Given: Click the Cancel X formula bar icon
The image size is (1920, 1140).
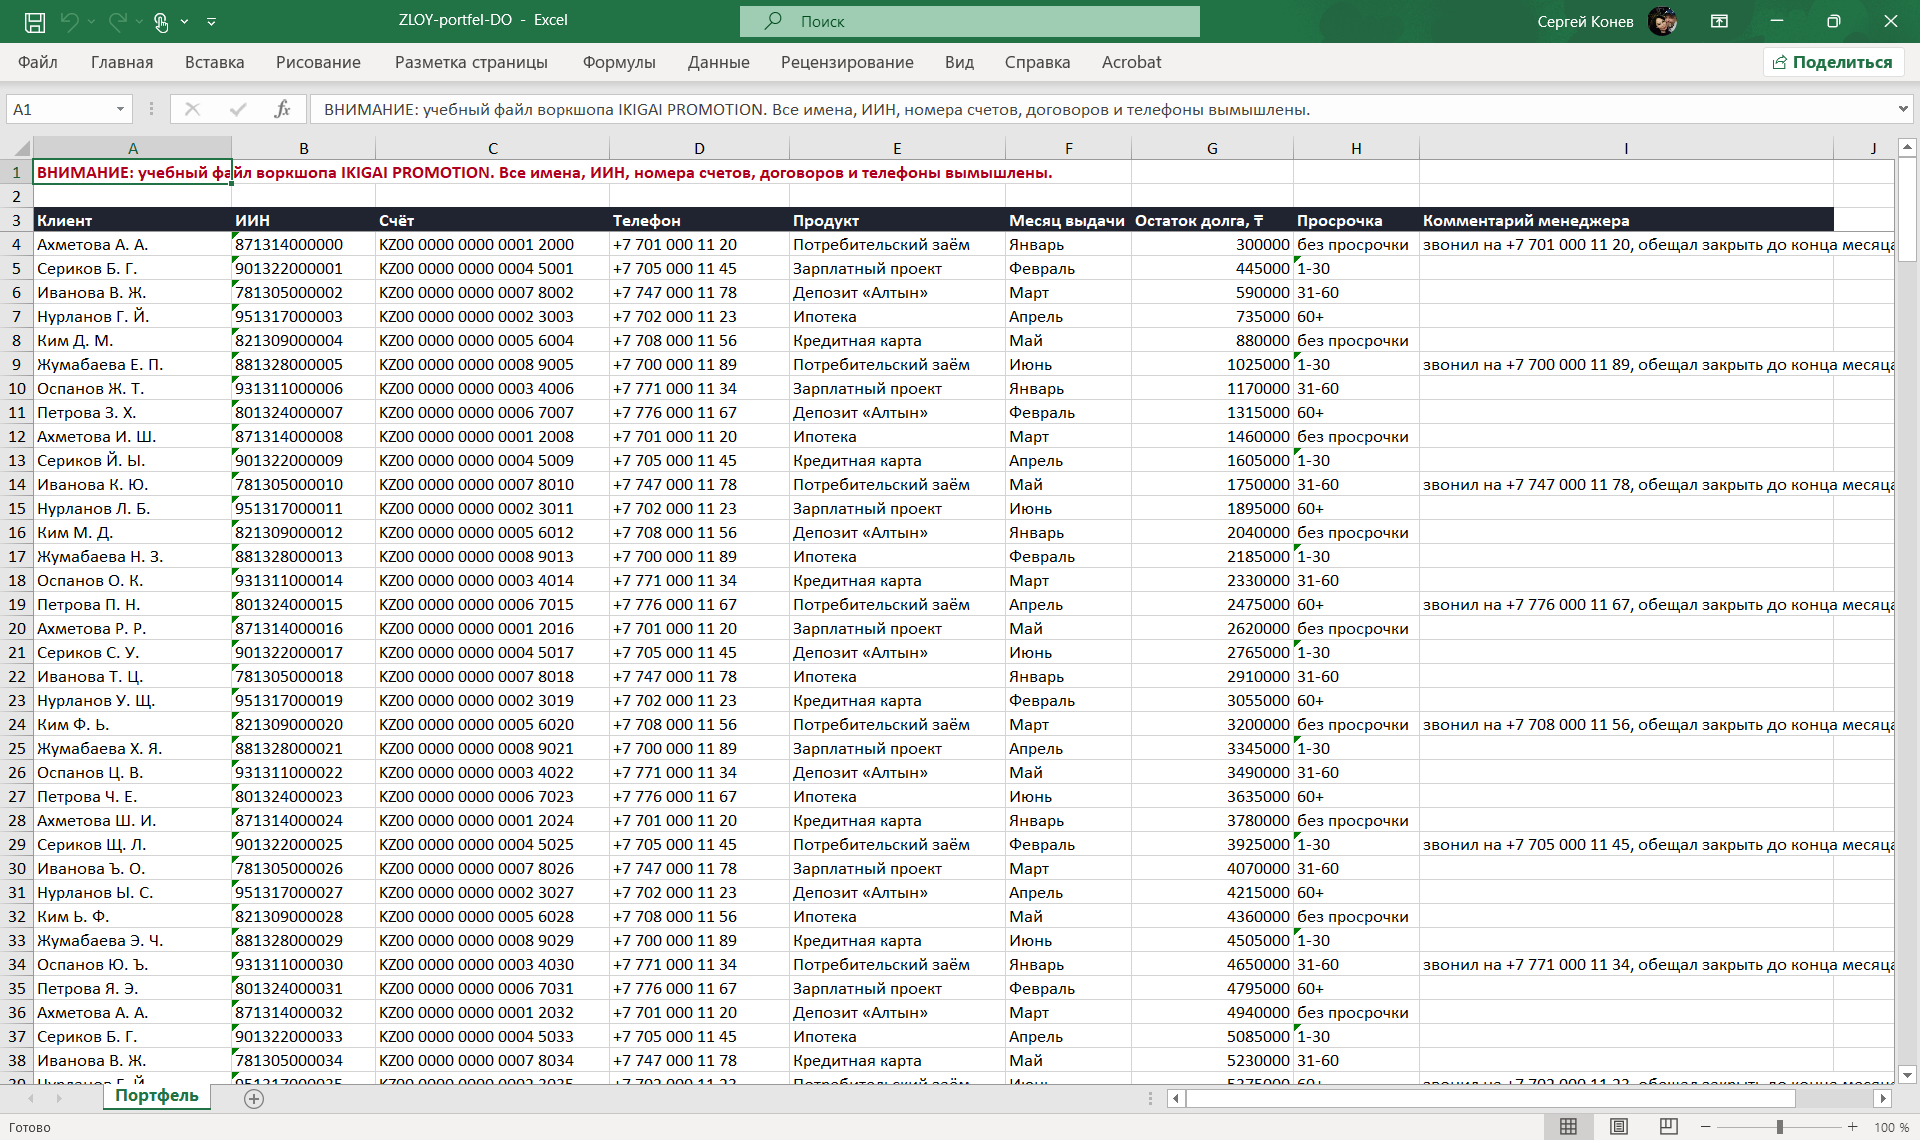Looking at the screenshot, I should pyautogui.click(x=193, y=109).
